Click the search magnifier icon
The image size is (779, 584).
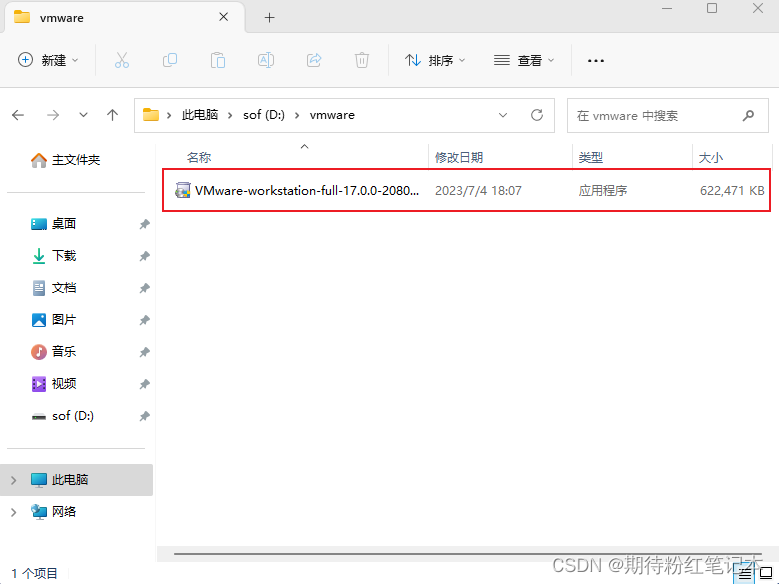tap(748, 116)
